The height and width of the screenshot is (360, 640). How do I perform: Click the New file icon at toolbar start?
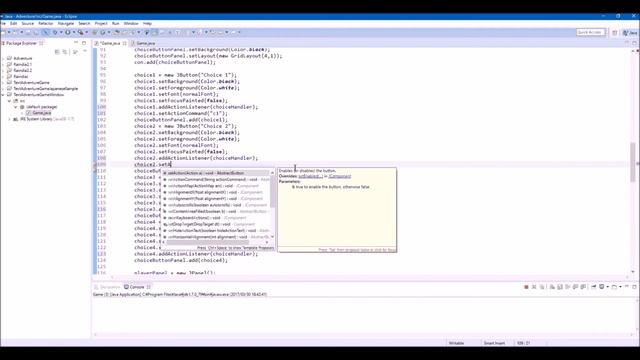3,32
